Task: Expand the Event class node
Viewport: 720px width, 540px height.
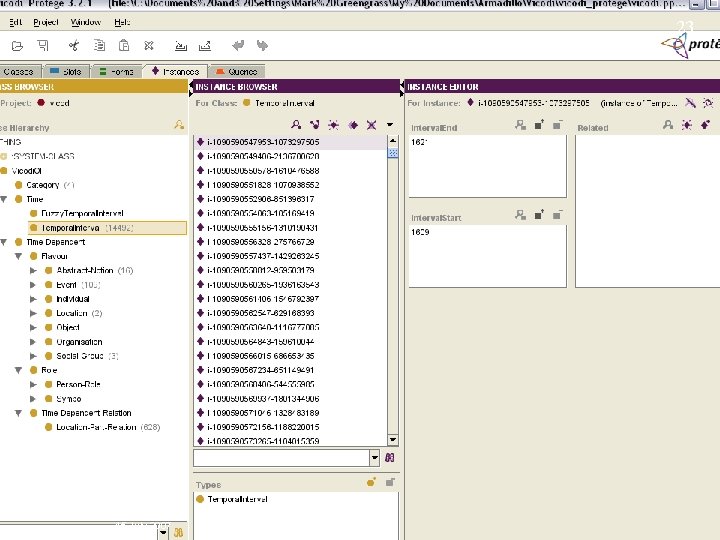Action: pos(34,284)
